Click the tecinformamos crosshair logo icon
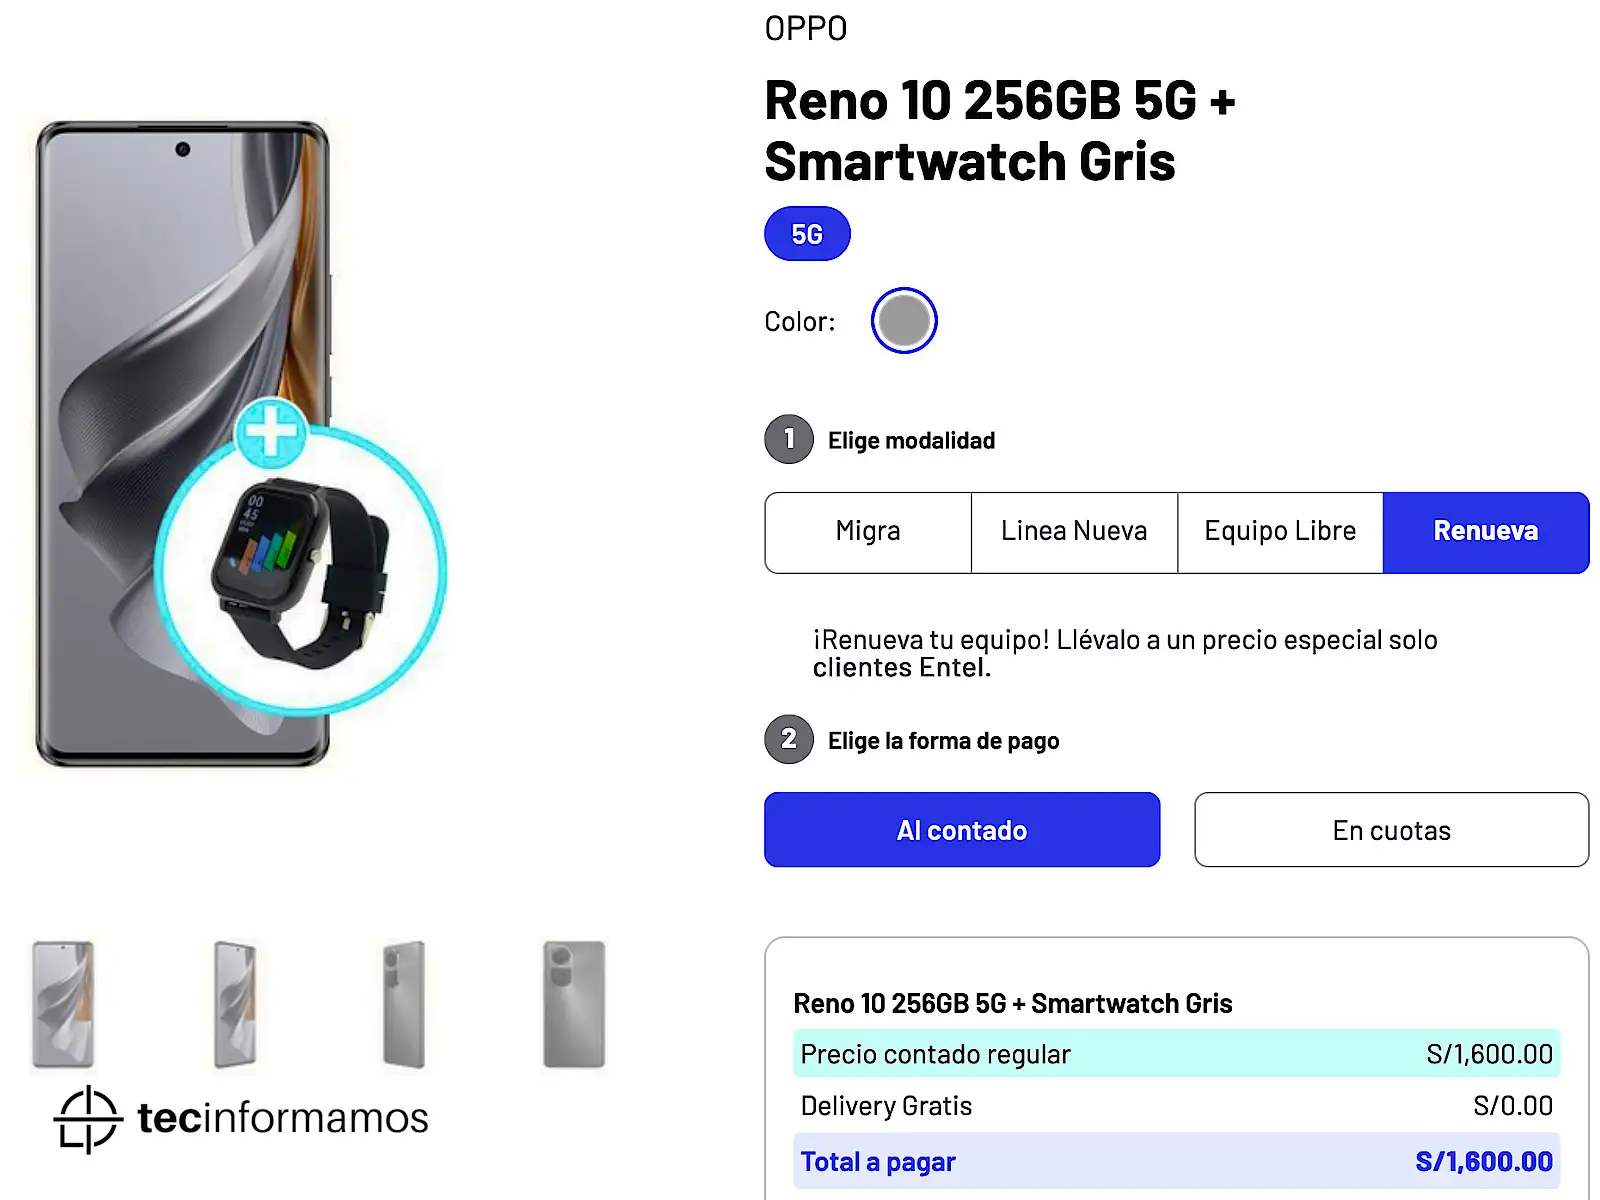 pos(88,1119)
